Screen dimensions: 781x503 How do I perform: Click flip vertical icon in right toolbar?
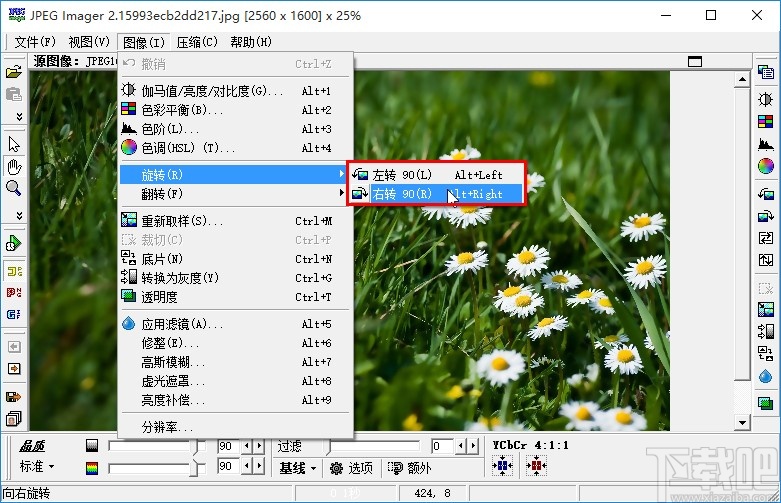pos(766,259)
